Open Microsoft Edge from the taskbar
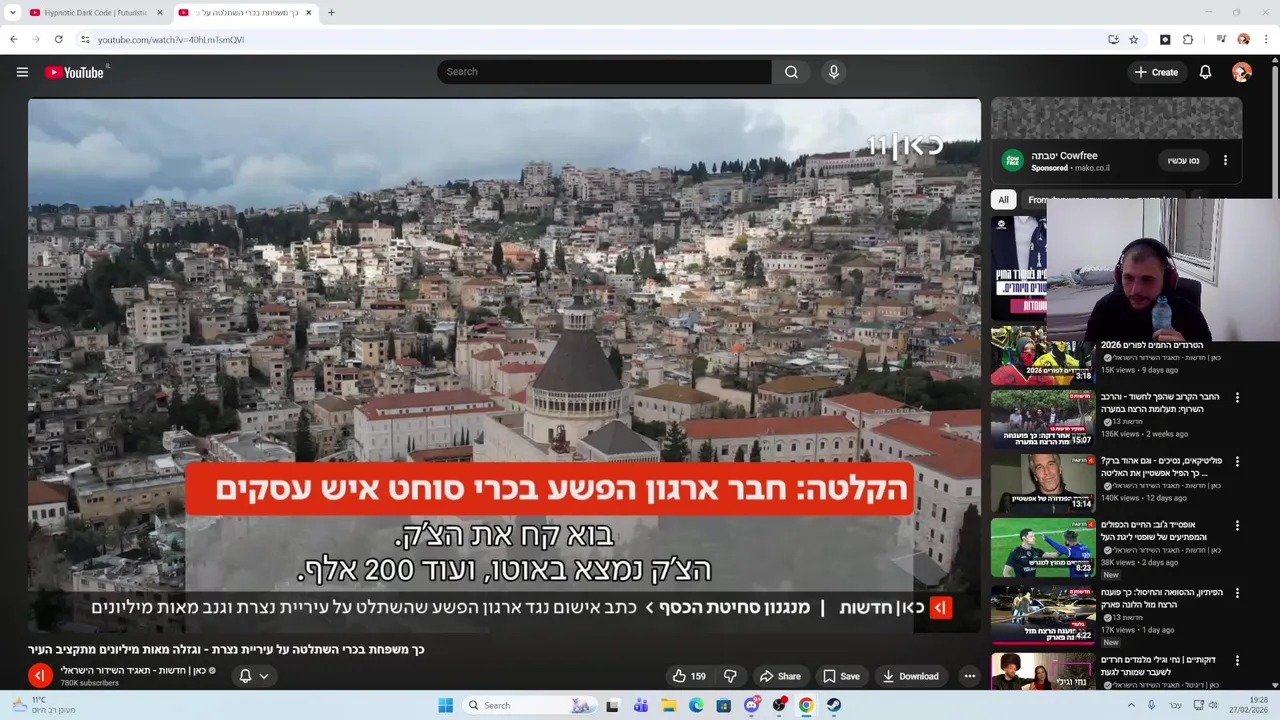Image resolution: width=1280 pixels, height=720 pixels. (x=696, y=705)
